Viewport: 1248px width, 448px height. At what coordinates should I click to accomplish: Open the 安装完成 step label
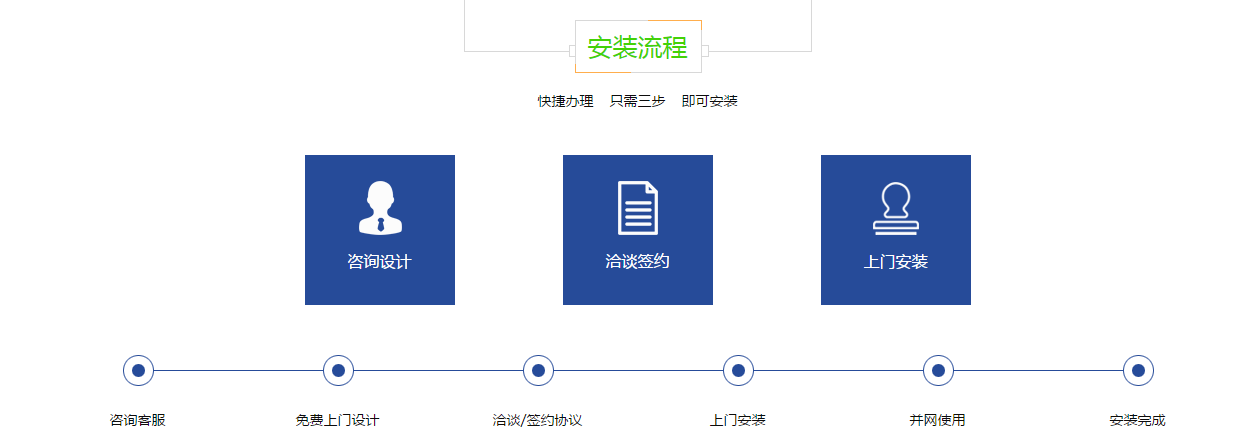click(x=1138, y=421)
